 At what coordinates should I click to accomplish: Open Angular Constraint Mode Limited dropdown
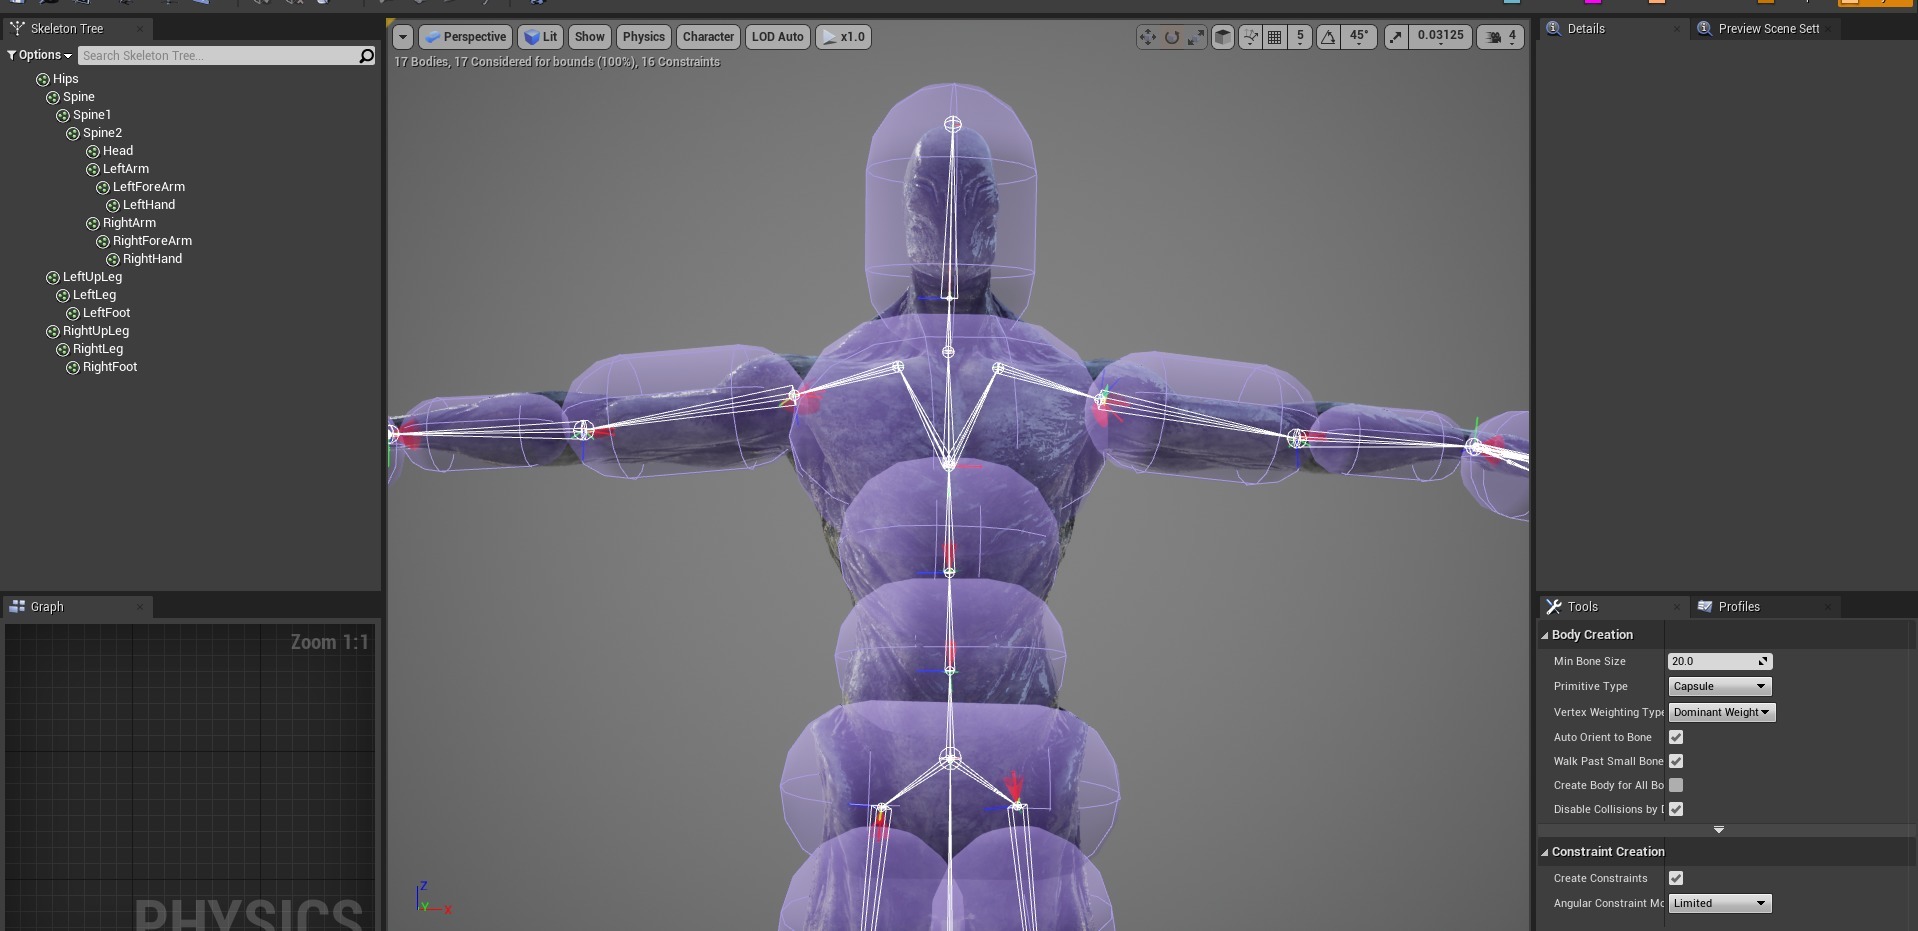pyautogui.click(x=1720, y=903)
